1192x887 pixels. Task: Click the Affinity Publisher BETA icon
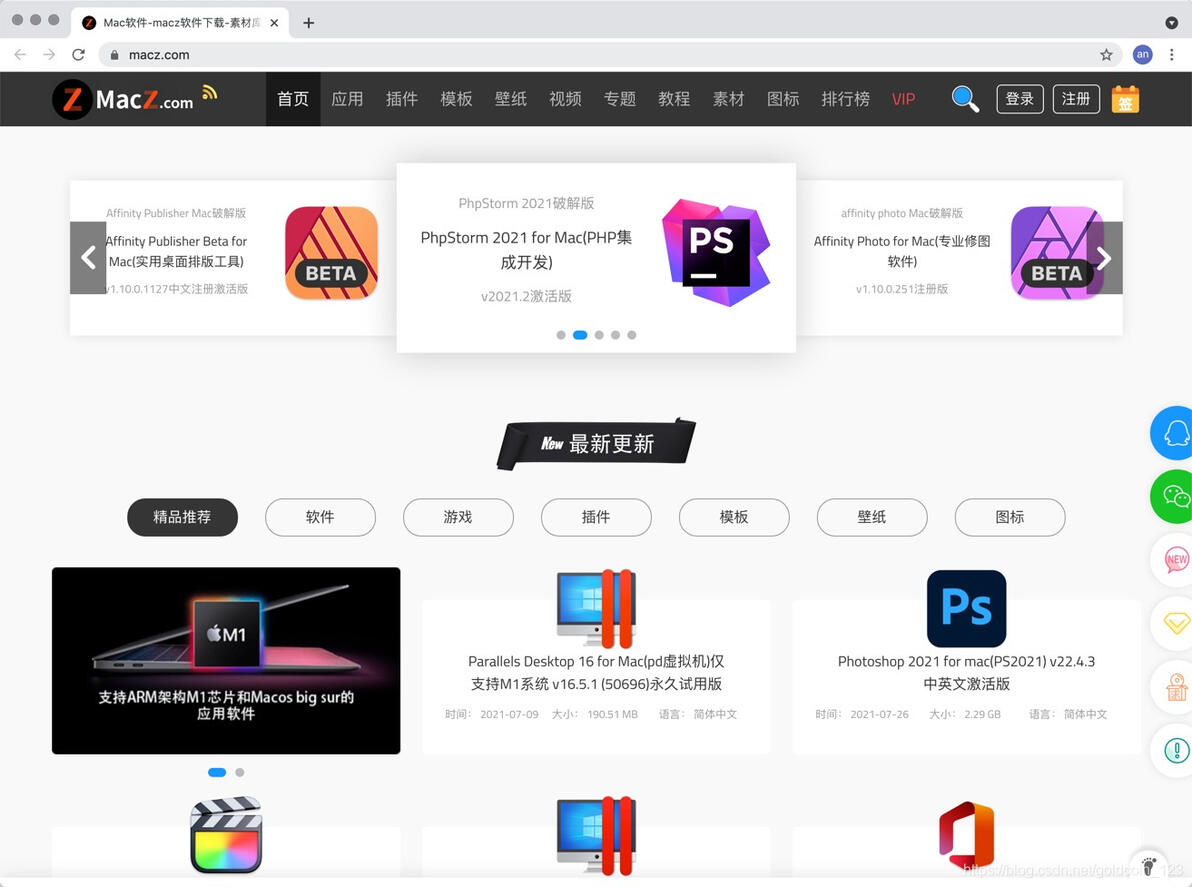click(x=331, y=252)
